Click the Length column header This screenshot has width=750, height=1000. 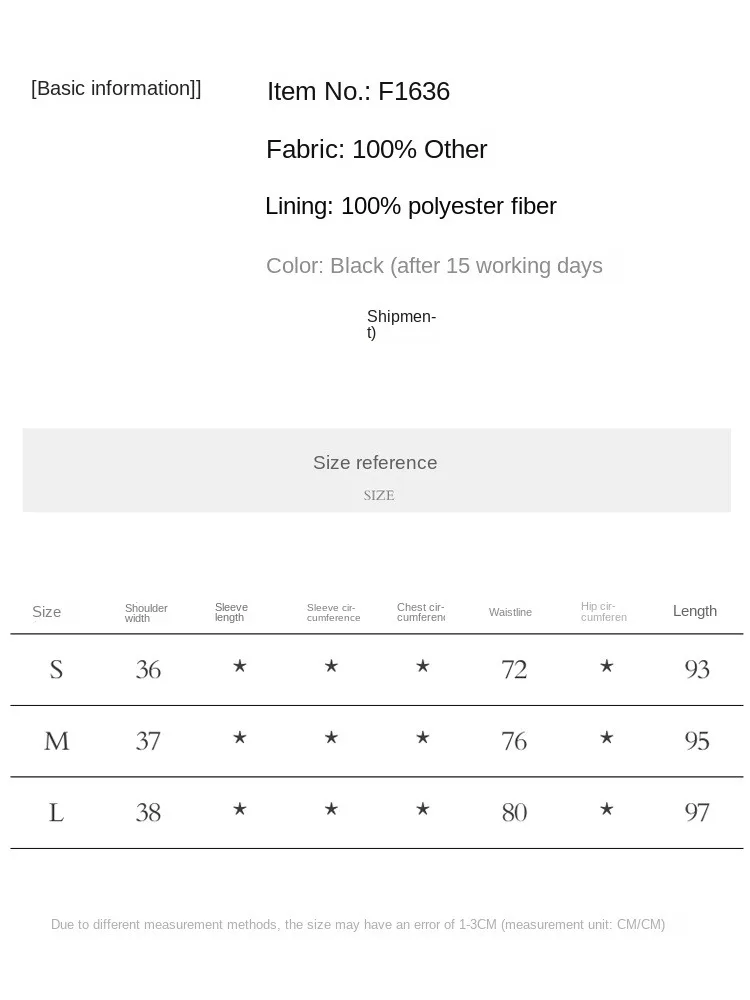click(694, 611)
